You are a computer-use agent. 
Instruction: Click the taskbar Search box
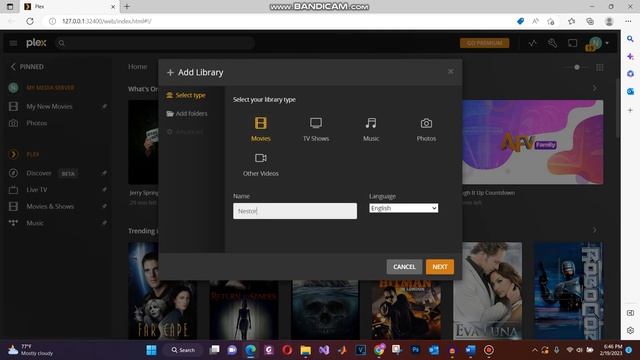(x=183, y=350)
